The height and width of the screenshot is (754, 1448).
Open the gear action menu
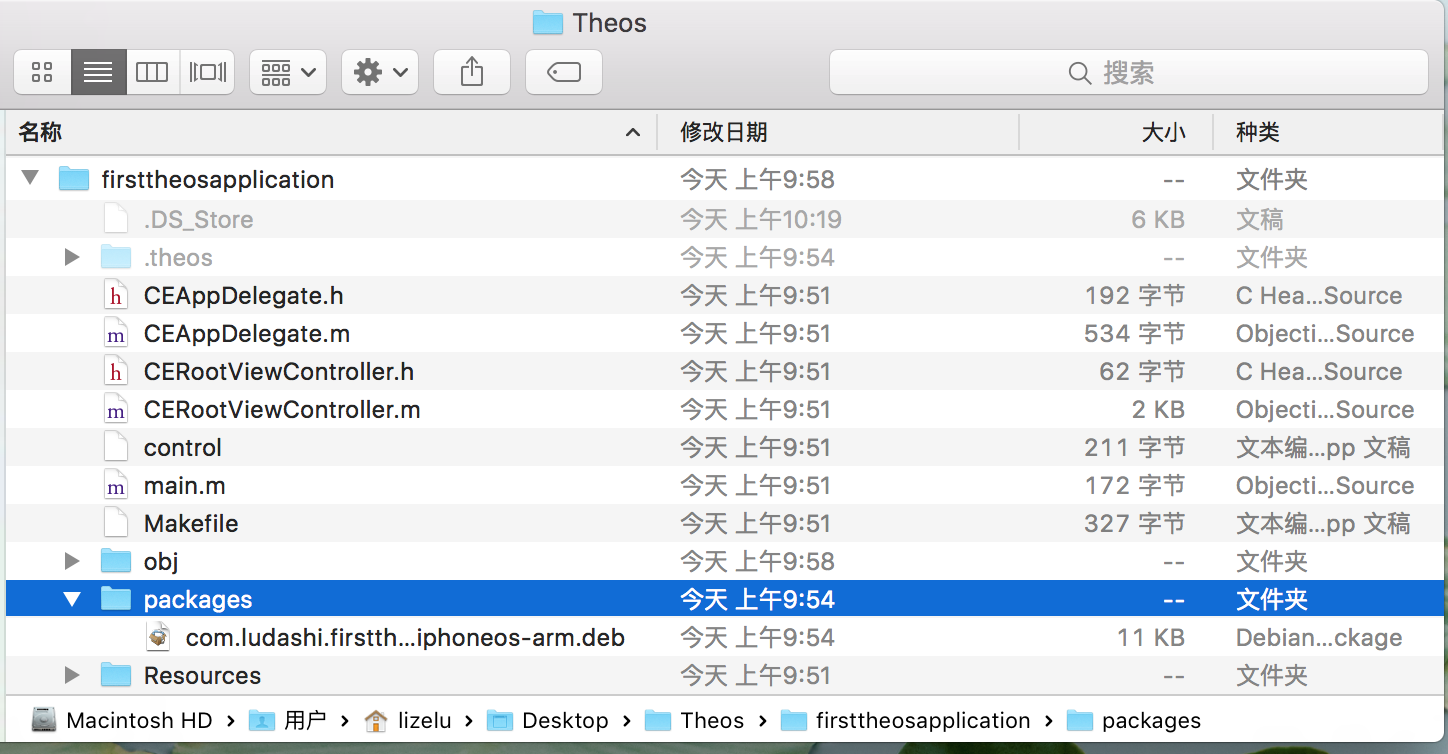click(x=380, y=72)
